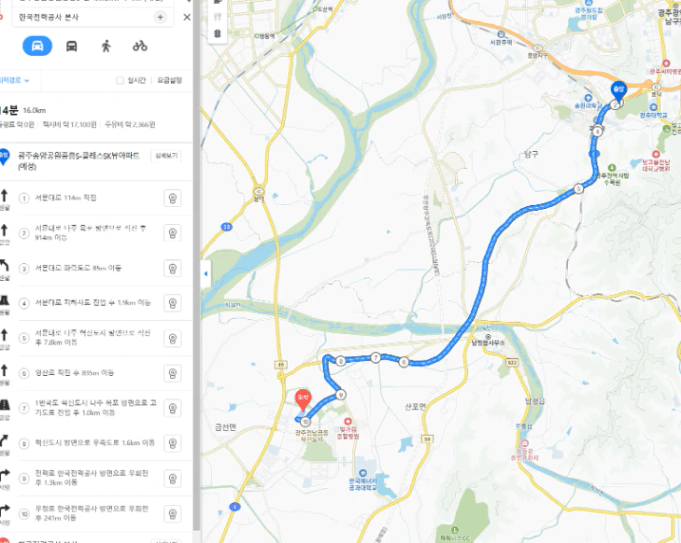Add a waypoint with the plus icon
681x543 pixels.
160,17
